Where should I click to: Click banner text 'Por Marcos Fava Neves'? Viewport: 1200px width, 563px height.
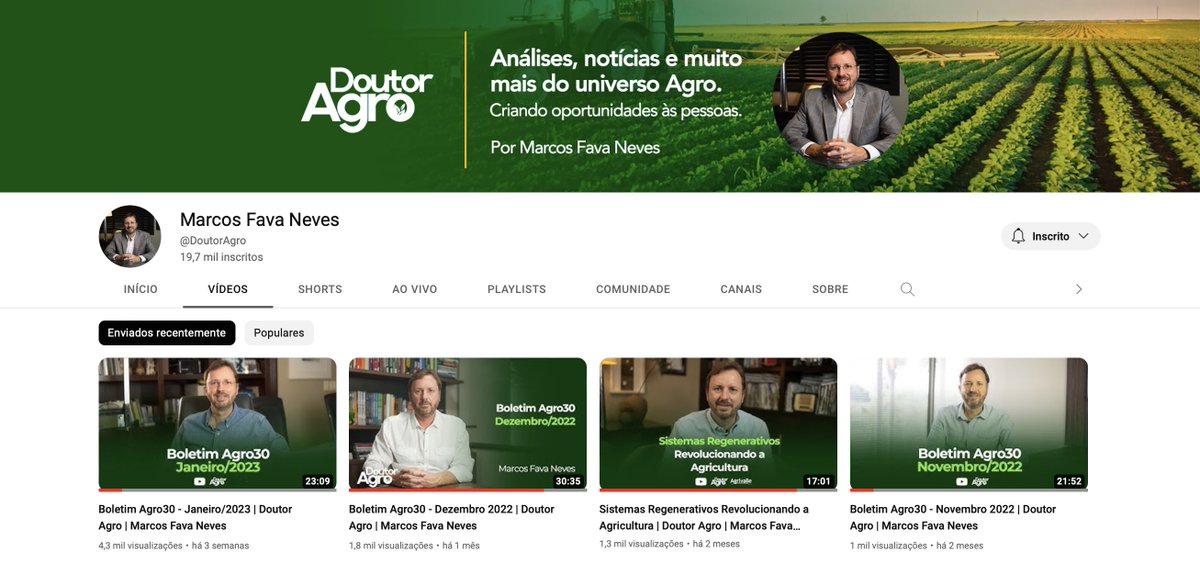click(575, 147)
